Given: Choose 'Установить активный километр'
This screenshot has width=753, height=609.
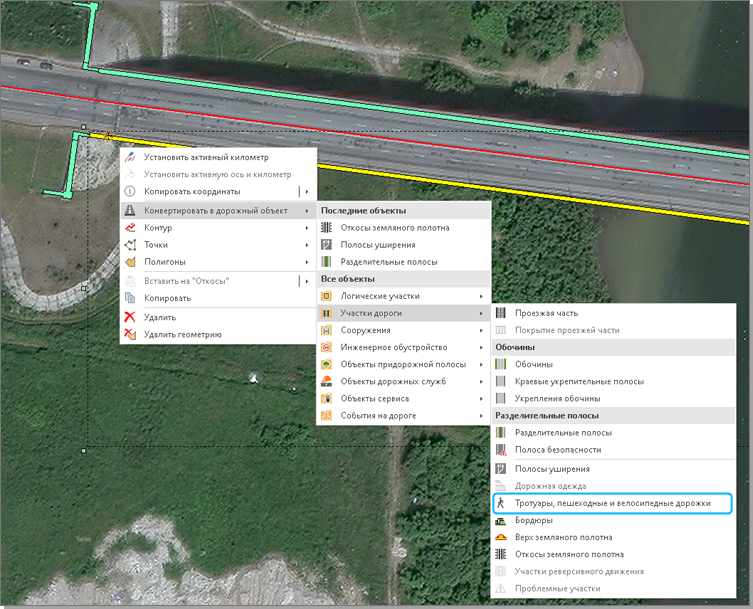Looking at the screenshot, I should pyautogui.click(x=218, y=157).
